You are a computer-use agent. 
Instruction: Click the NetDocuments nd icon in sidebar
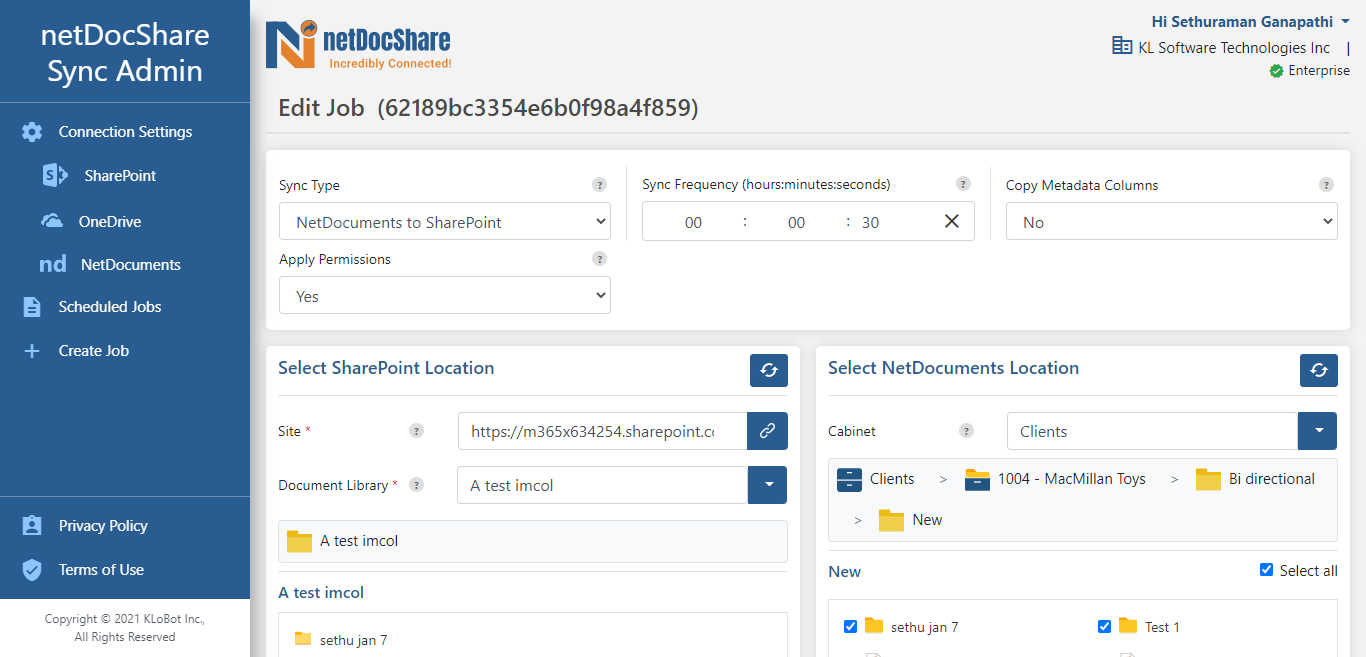pos(53,264)
